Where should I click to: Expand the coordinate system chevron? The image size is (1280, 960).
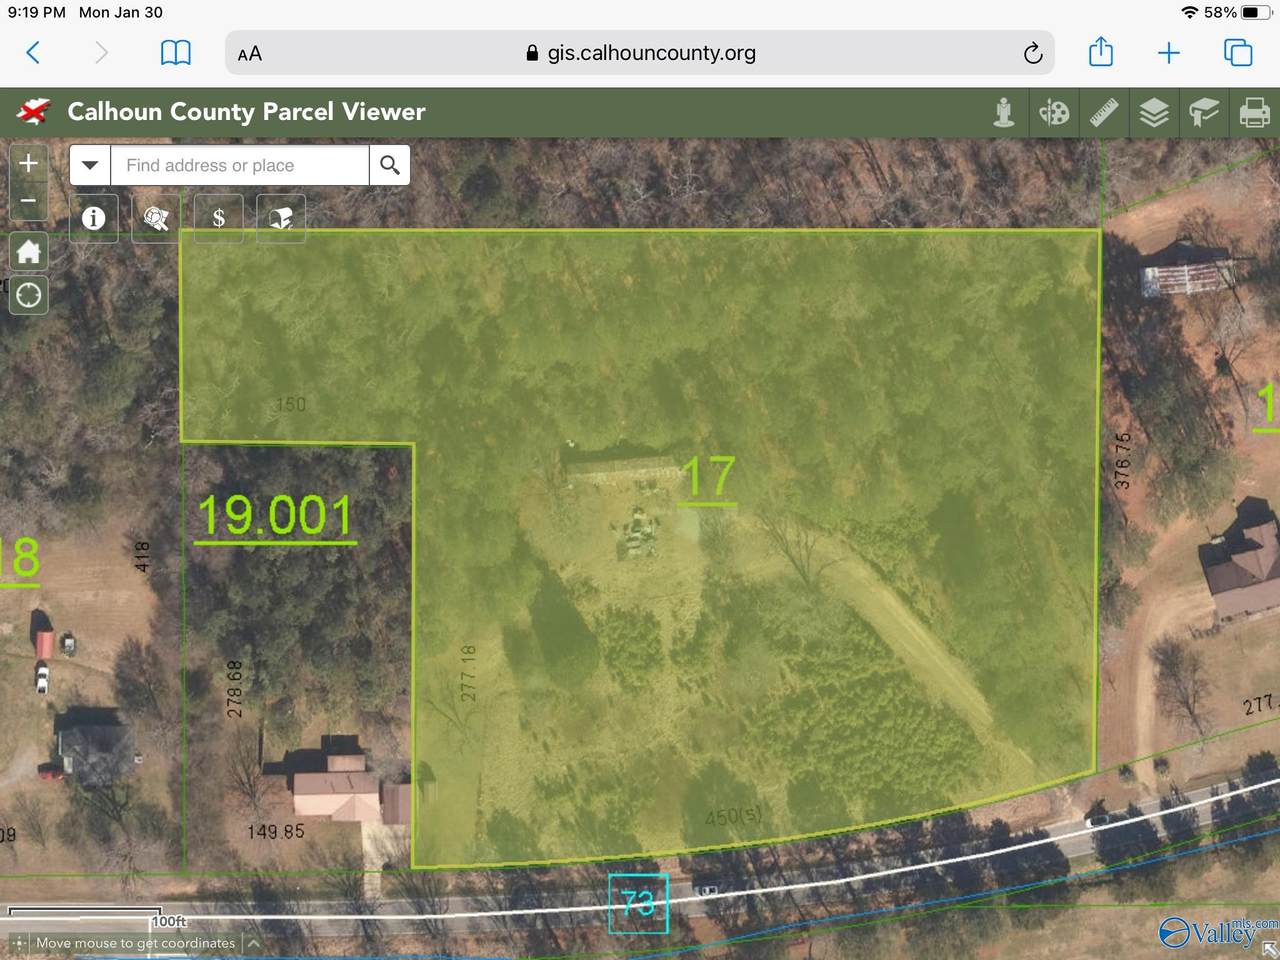254,943
